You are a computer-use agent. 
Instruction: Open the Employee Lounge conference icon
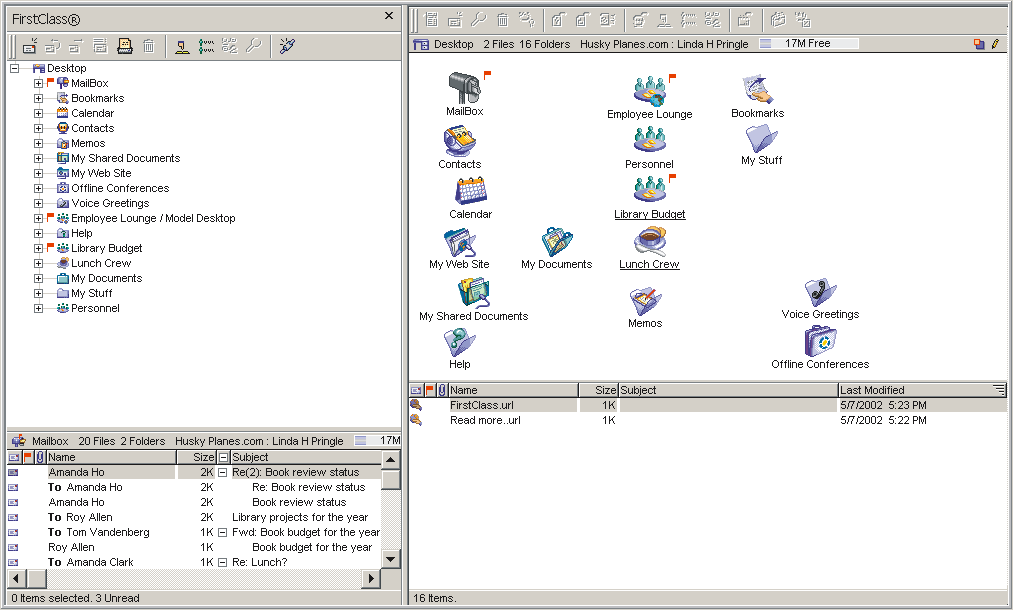(x=649, y=91)
